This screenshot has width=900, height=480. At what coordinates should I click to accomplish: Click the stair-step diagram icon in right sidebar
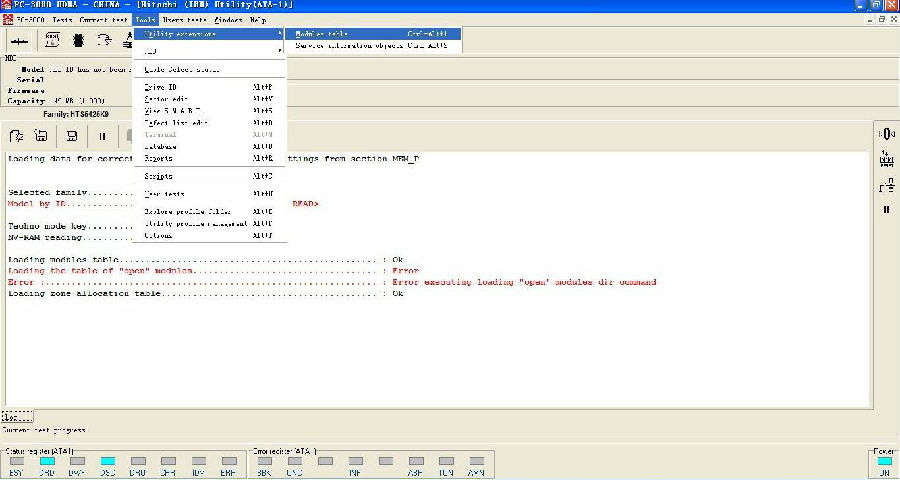[887, 185]
